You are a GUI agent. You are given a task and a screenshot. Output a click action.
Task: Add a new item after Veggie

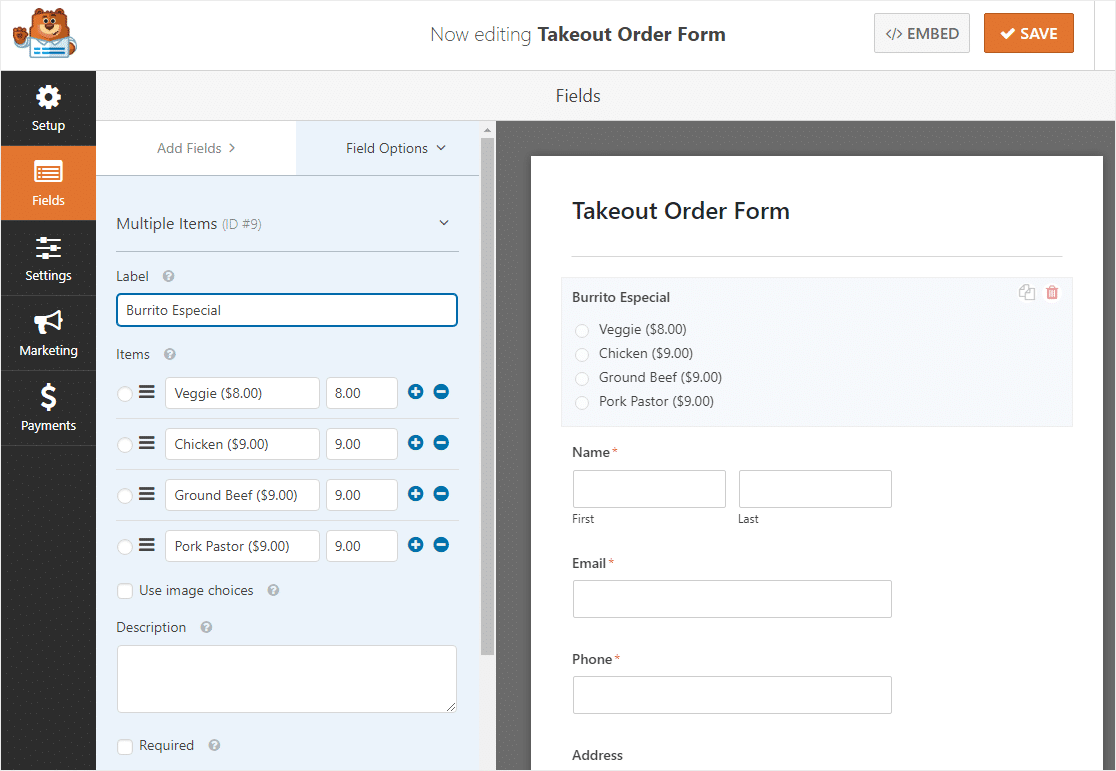click(416, 392)
